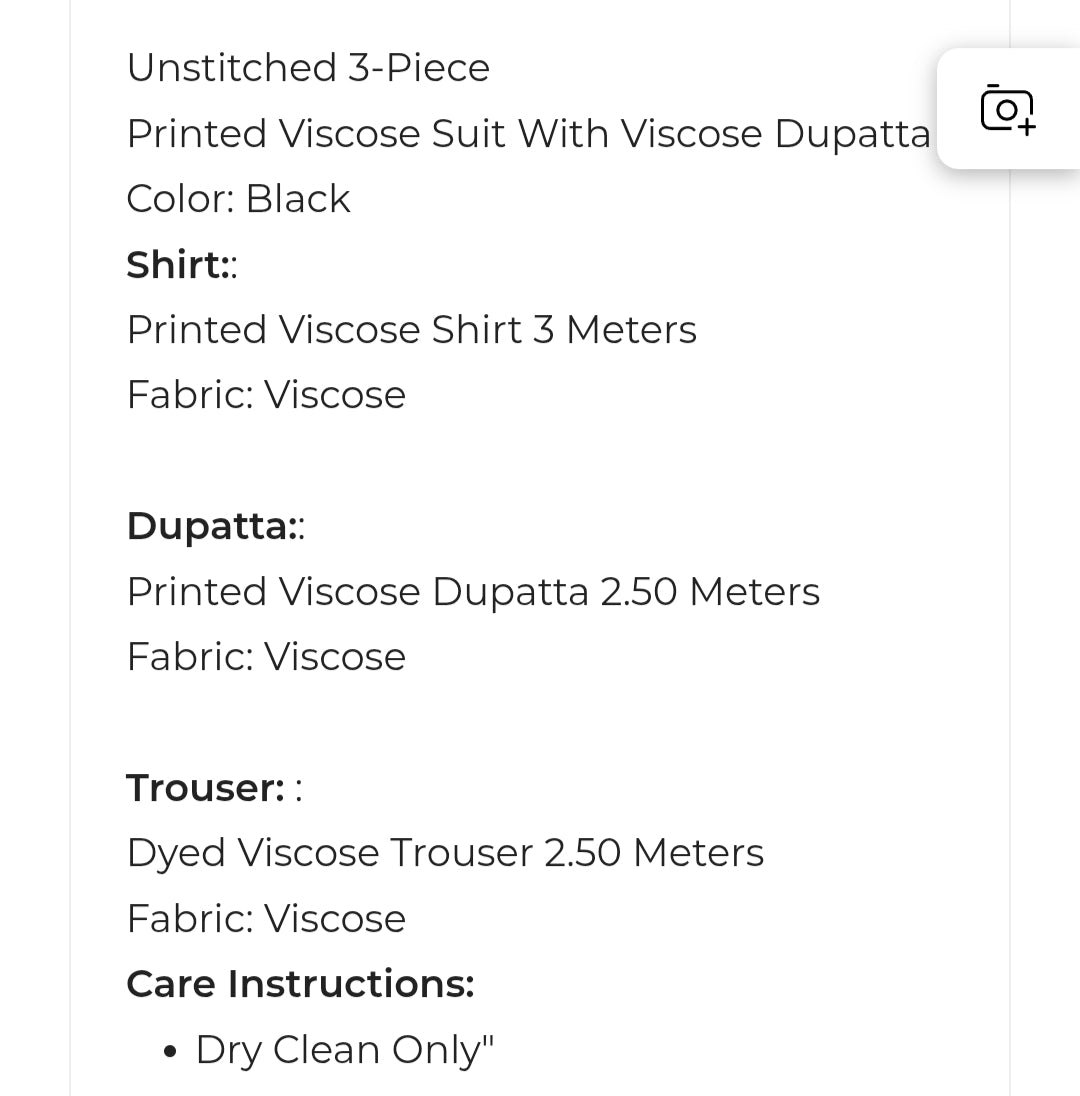
Task: Select 'Dyed Viscose Trouser 2.50 Meters' line
Action: (445, 853)
